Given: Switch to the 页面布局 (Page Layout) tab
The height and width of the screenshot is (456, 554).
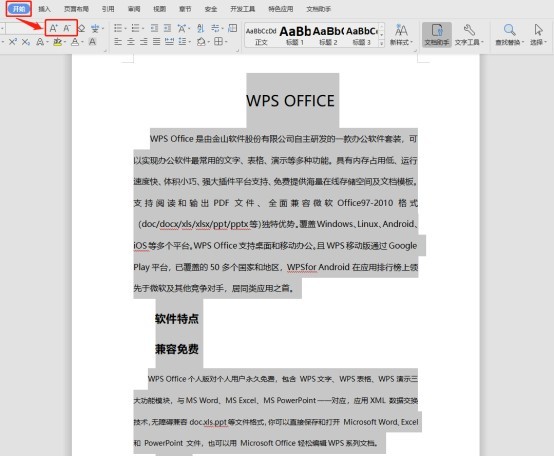Looking at the screenshot, I should coord(76,9).
